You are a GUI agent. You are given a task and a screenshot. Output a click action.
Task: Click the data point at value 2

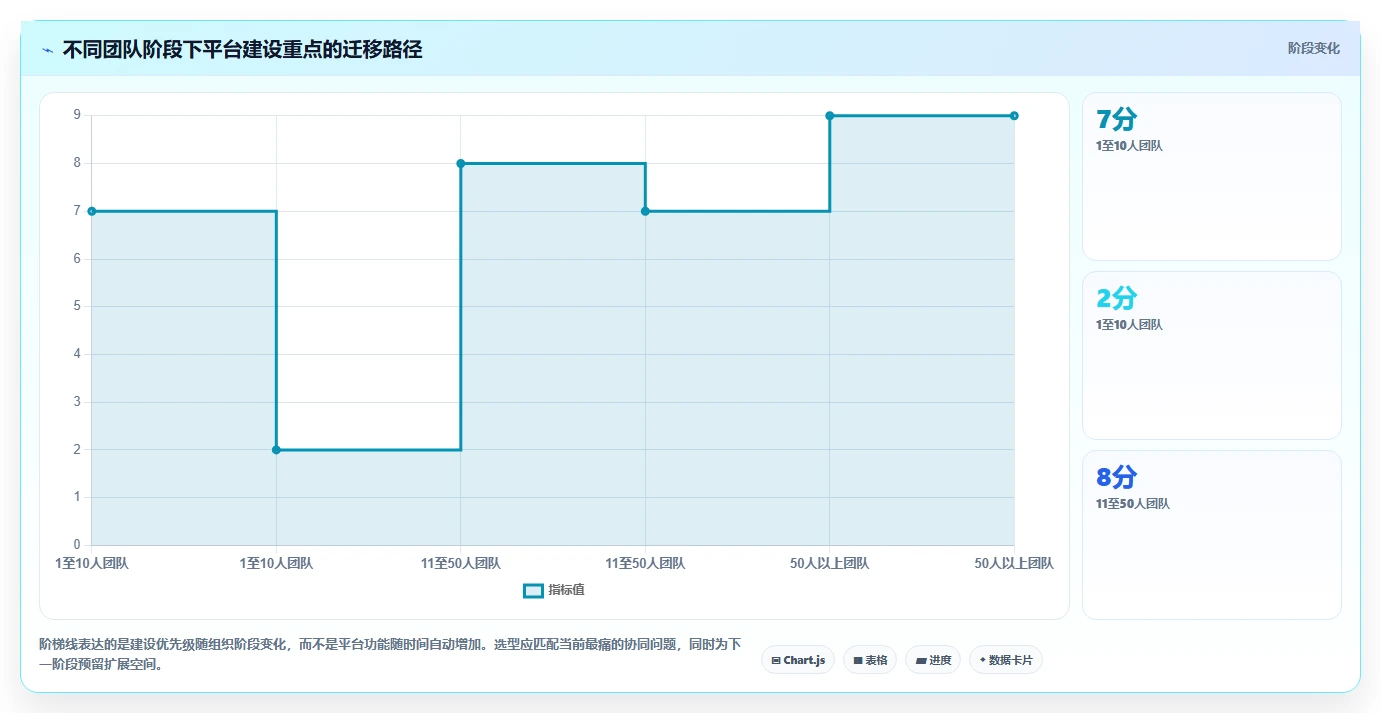point(276,450)
